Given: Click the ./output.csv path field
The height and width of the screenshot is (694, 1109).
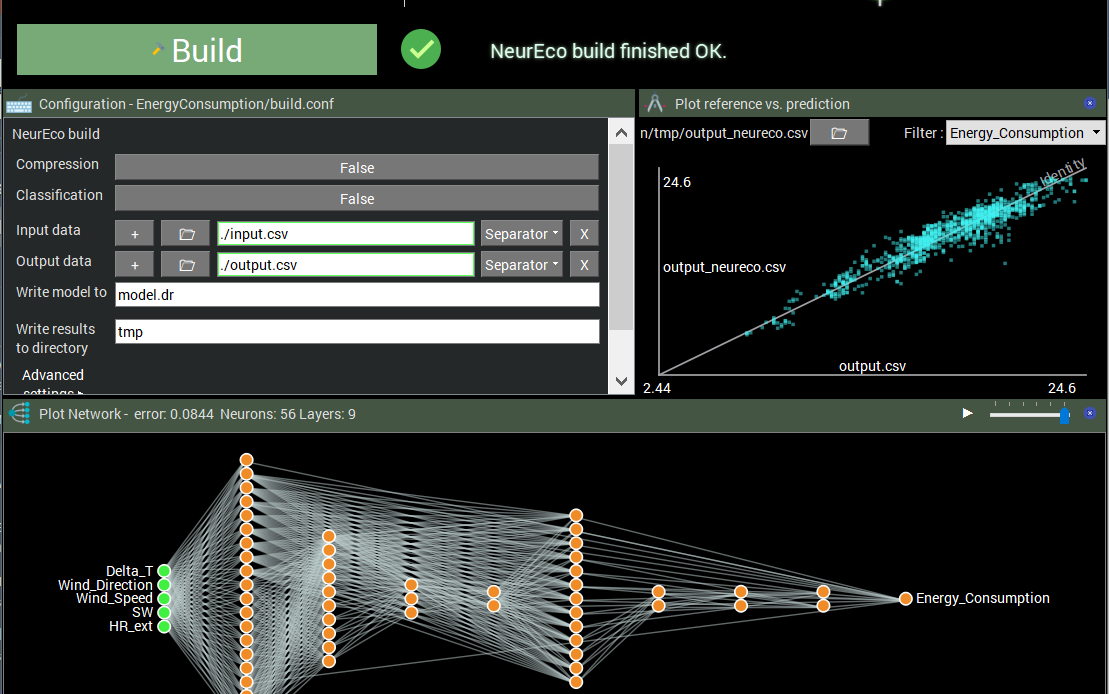Looking at the screenshot, I should pyautogui.click(x=346, y=265).
